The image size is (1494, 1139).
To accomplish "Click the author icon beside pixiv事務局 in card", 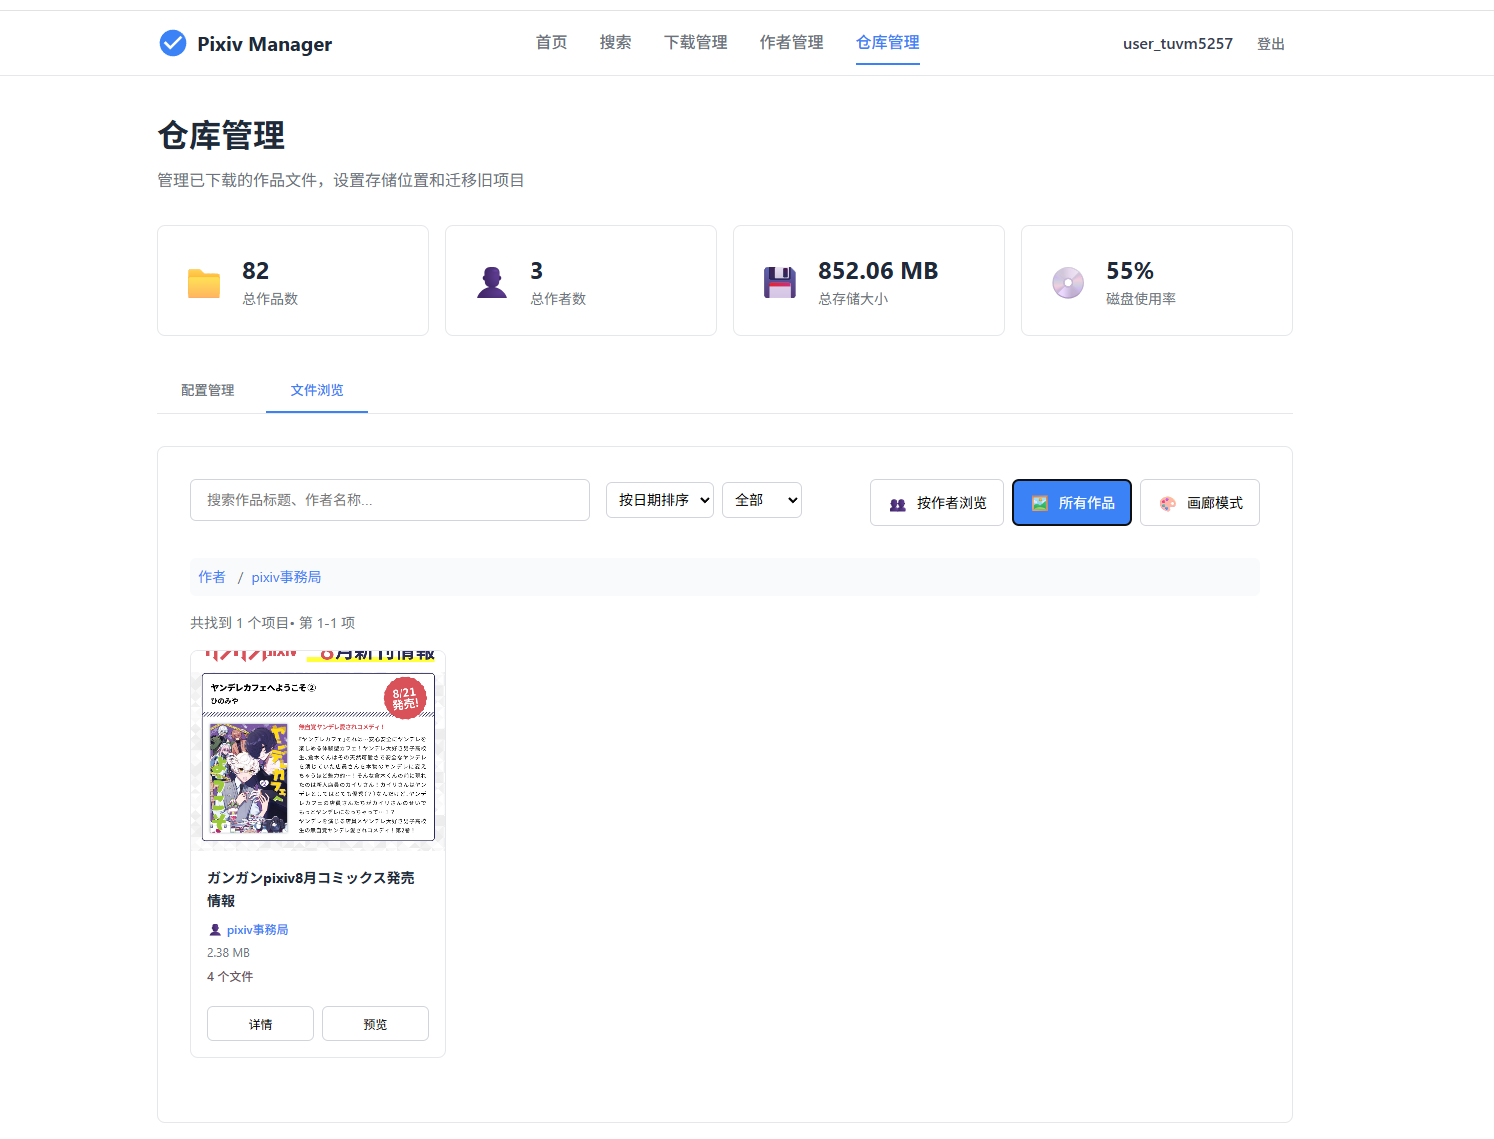I will [214, 930].
